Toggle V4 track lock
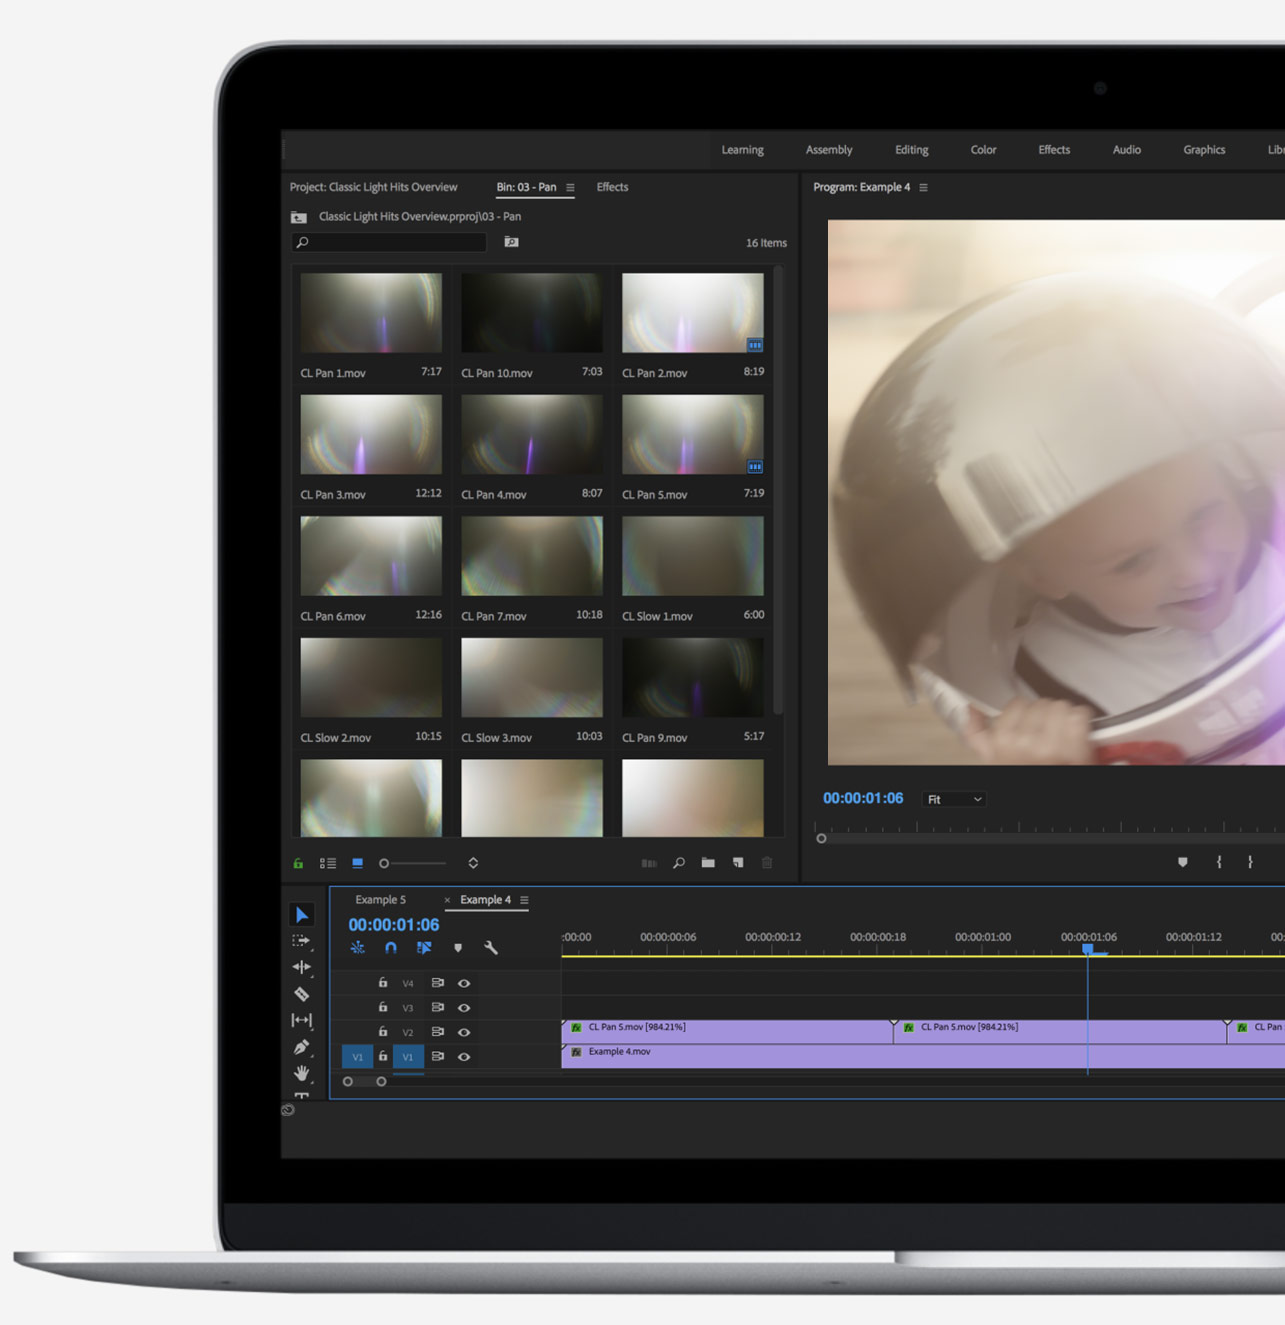1285x1325 pixels. click(x=382, y=983)
